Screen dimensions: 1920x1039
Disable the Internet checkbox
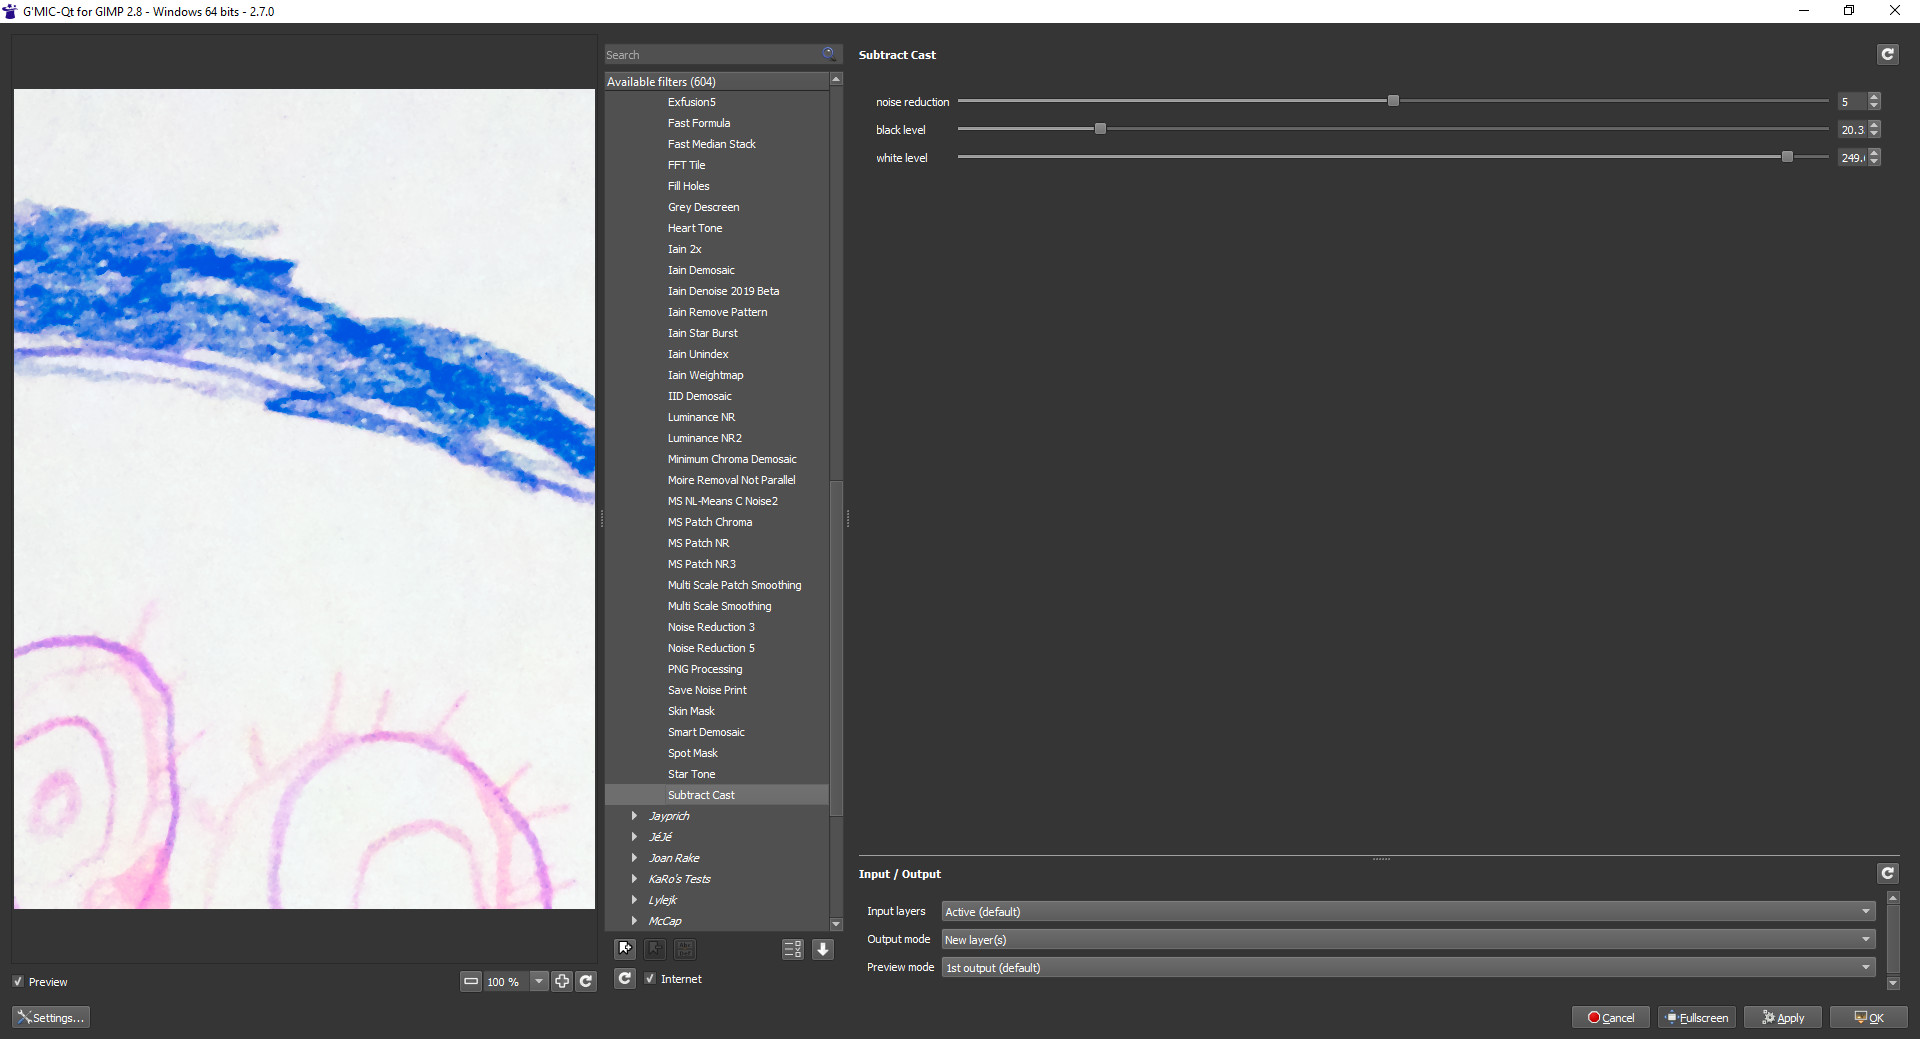[x=651, y=979]
